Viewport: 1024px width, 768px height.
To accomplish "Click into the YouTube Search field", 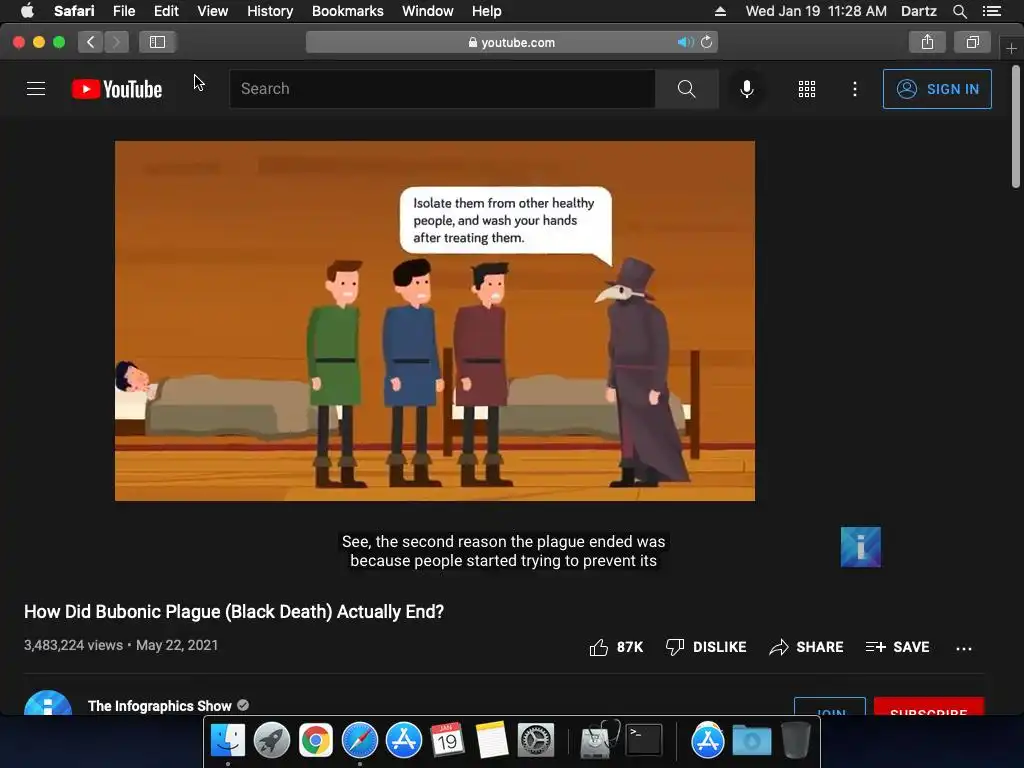I will click(x=442, y=88).
